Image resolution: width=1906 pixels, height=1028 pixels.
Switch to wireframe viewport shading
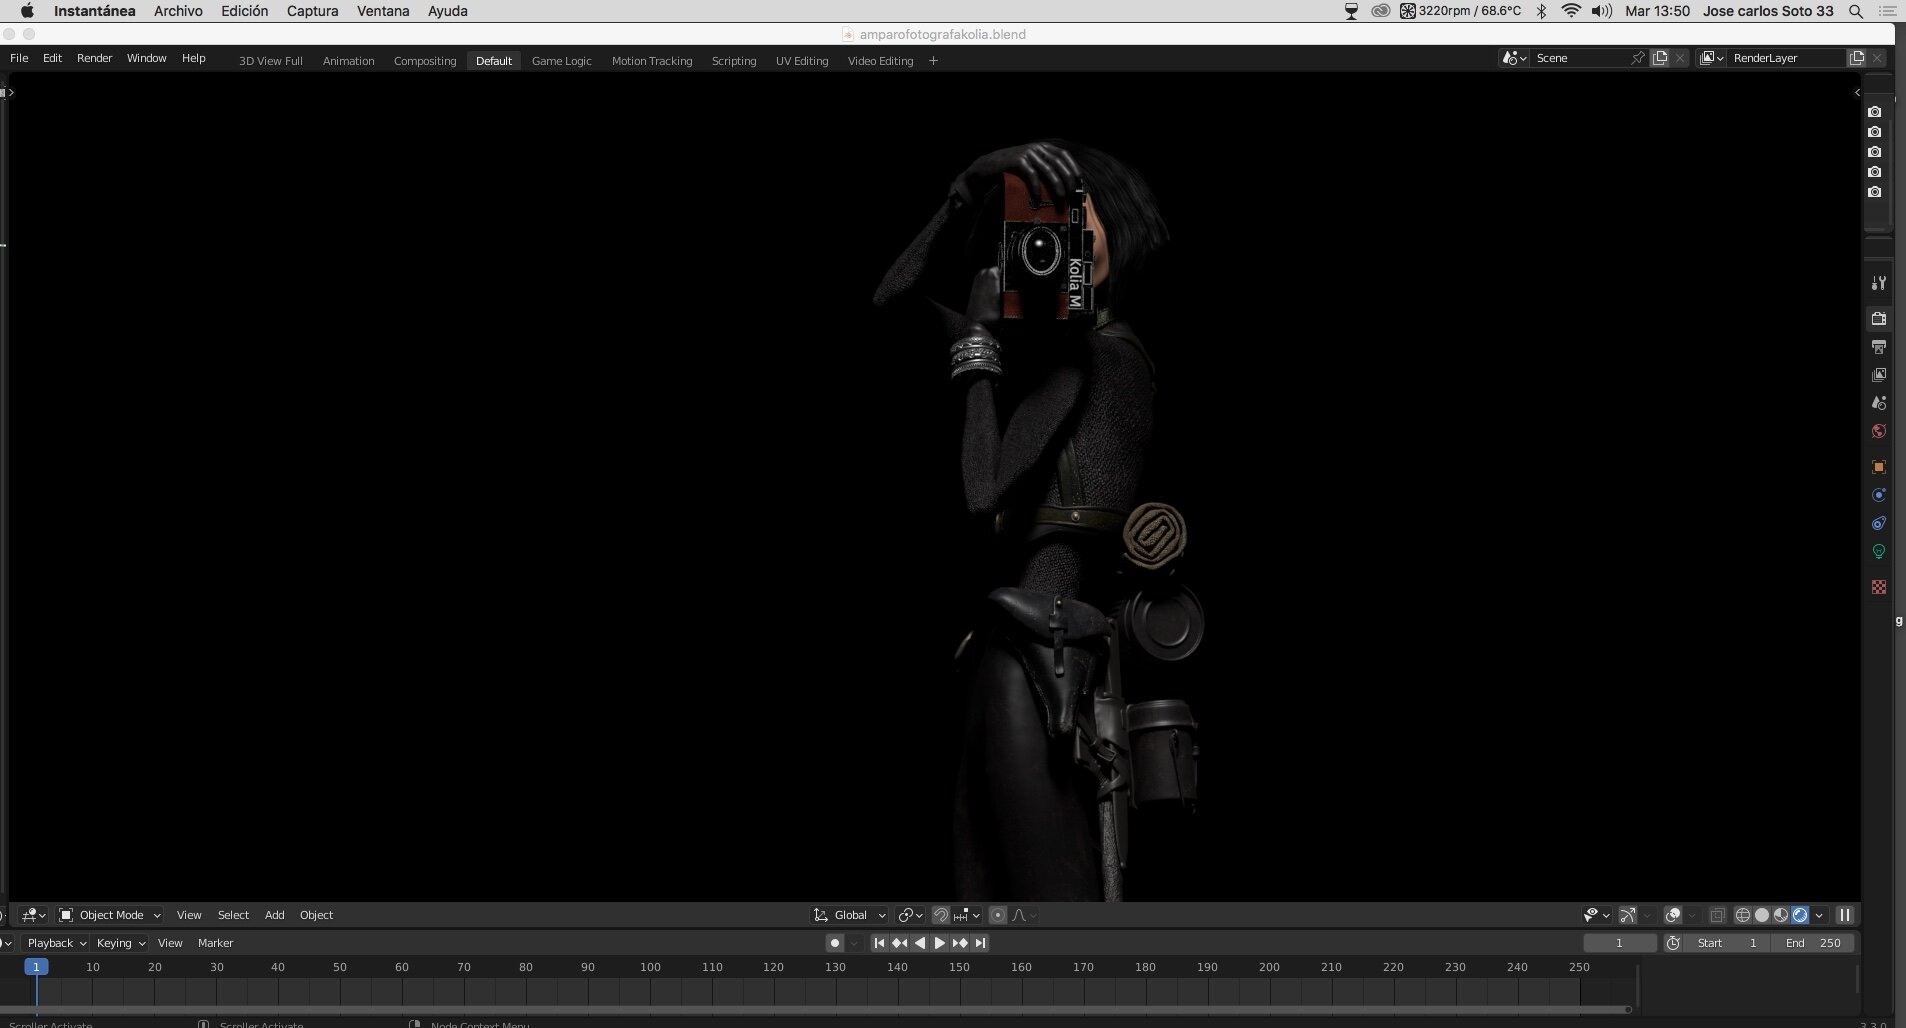(1743, 915)
